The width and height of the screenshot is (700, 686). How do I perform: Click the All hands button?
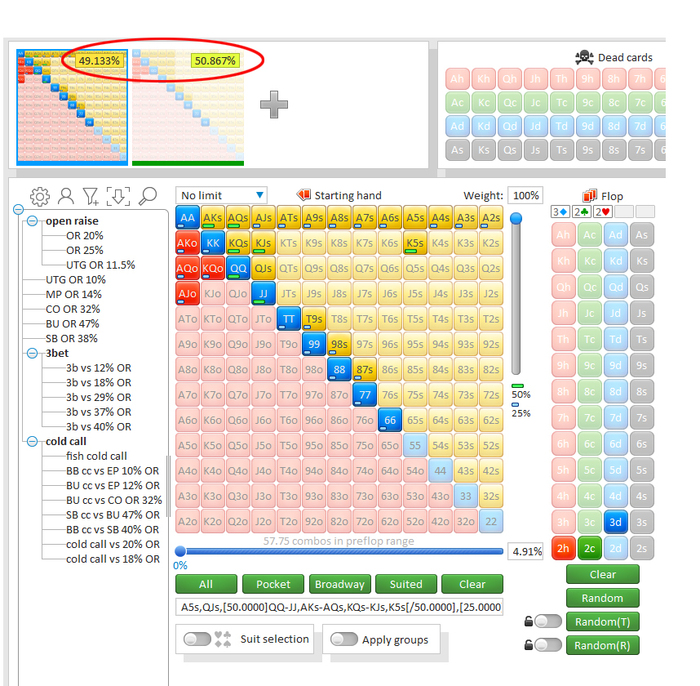[206, 584]
